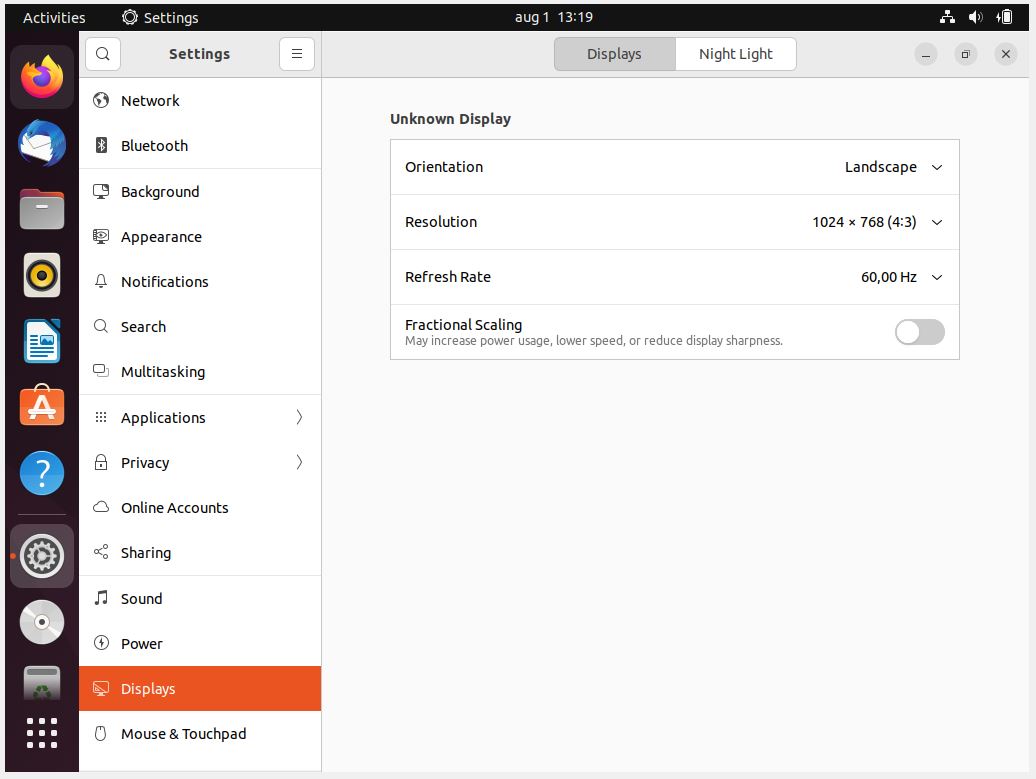Open Mouse & Touchpad settings
Image resolution: width=1036 pixels, height=779 pixels.
point(183,734)
